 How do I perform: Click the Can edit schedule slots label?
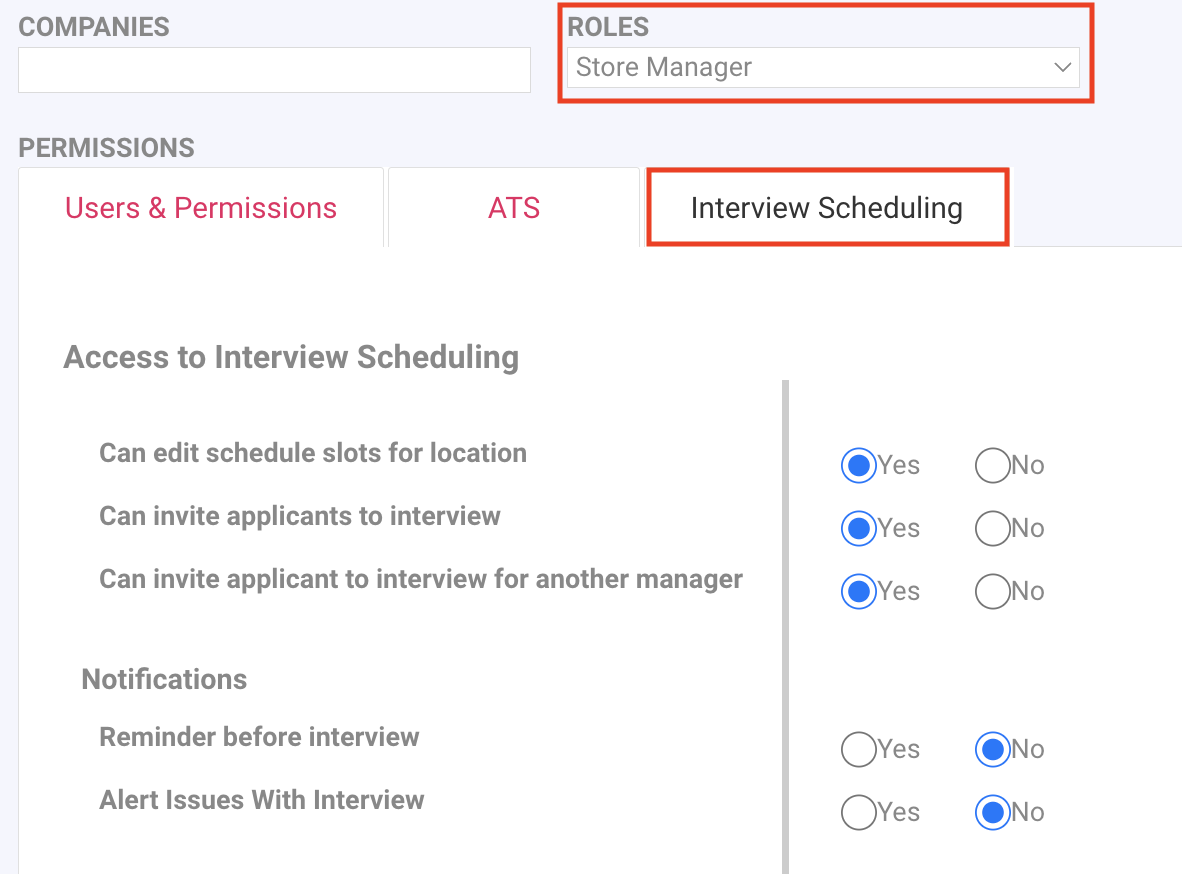point(313,453)
